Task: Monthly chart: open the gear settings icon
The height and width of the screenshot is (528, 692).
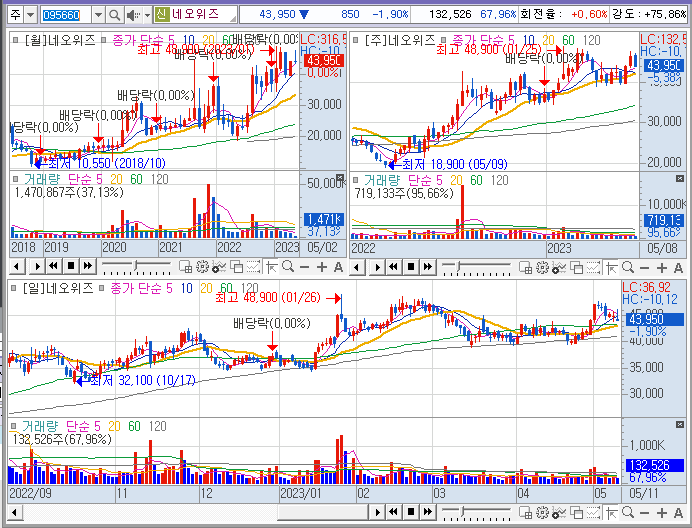Action: click(x=202, y=267)
